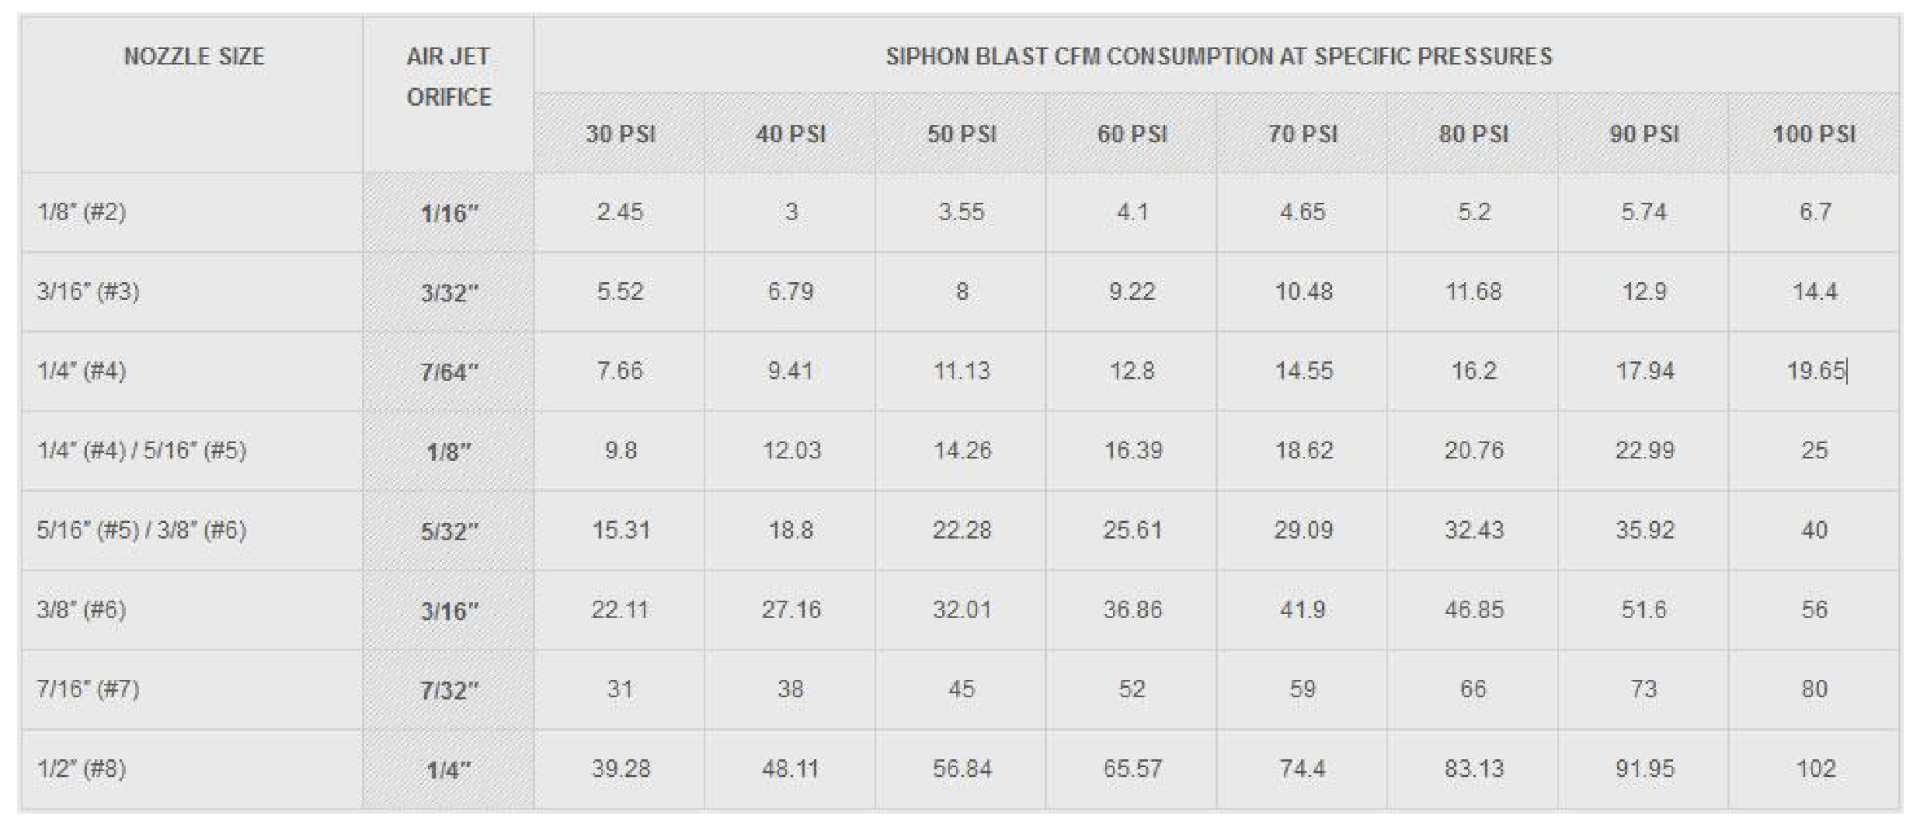Select the 100 PSI column header
This screenshot has height=830, width=1920.
[x=1814, y=134]
